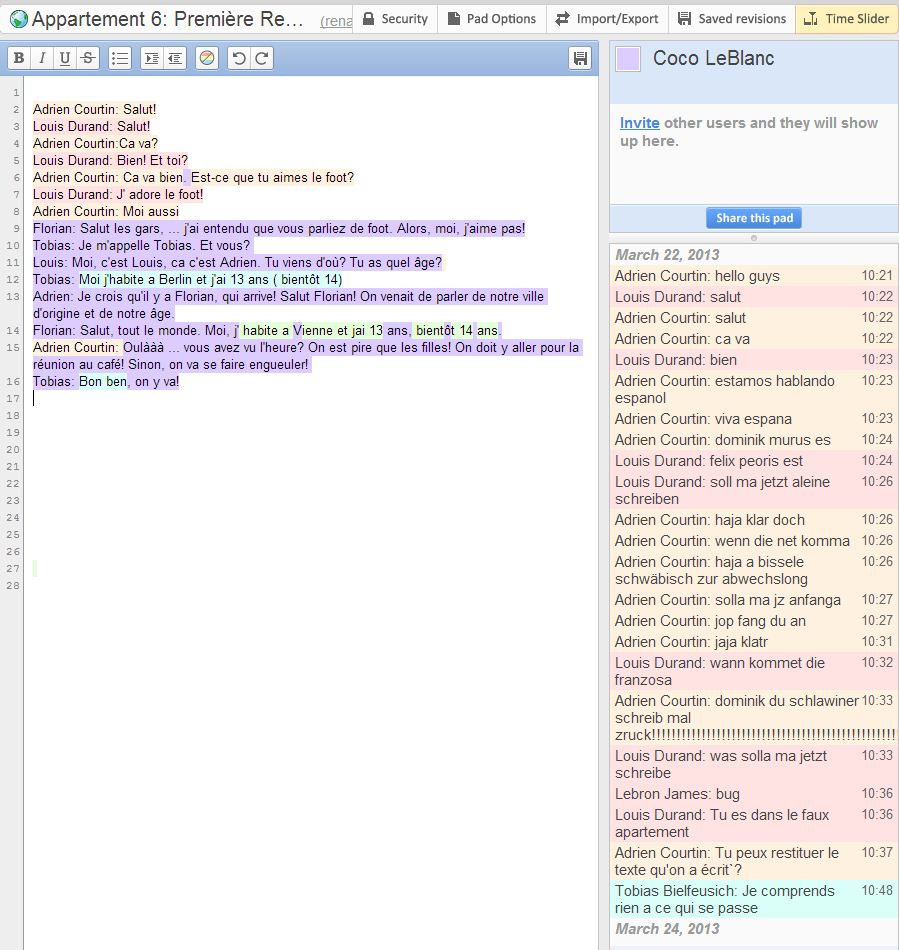Open the Time Slider
The height and width of the screenshot is (950, 899).
846,19
